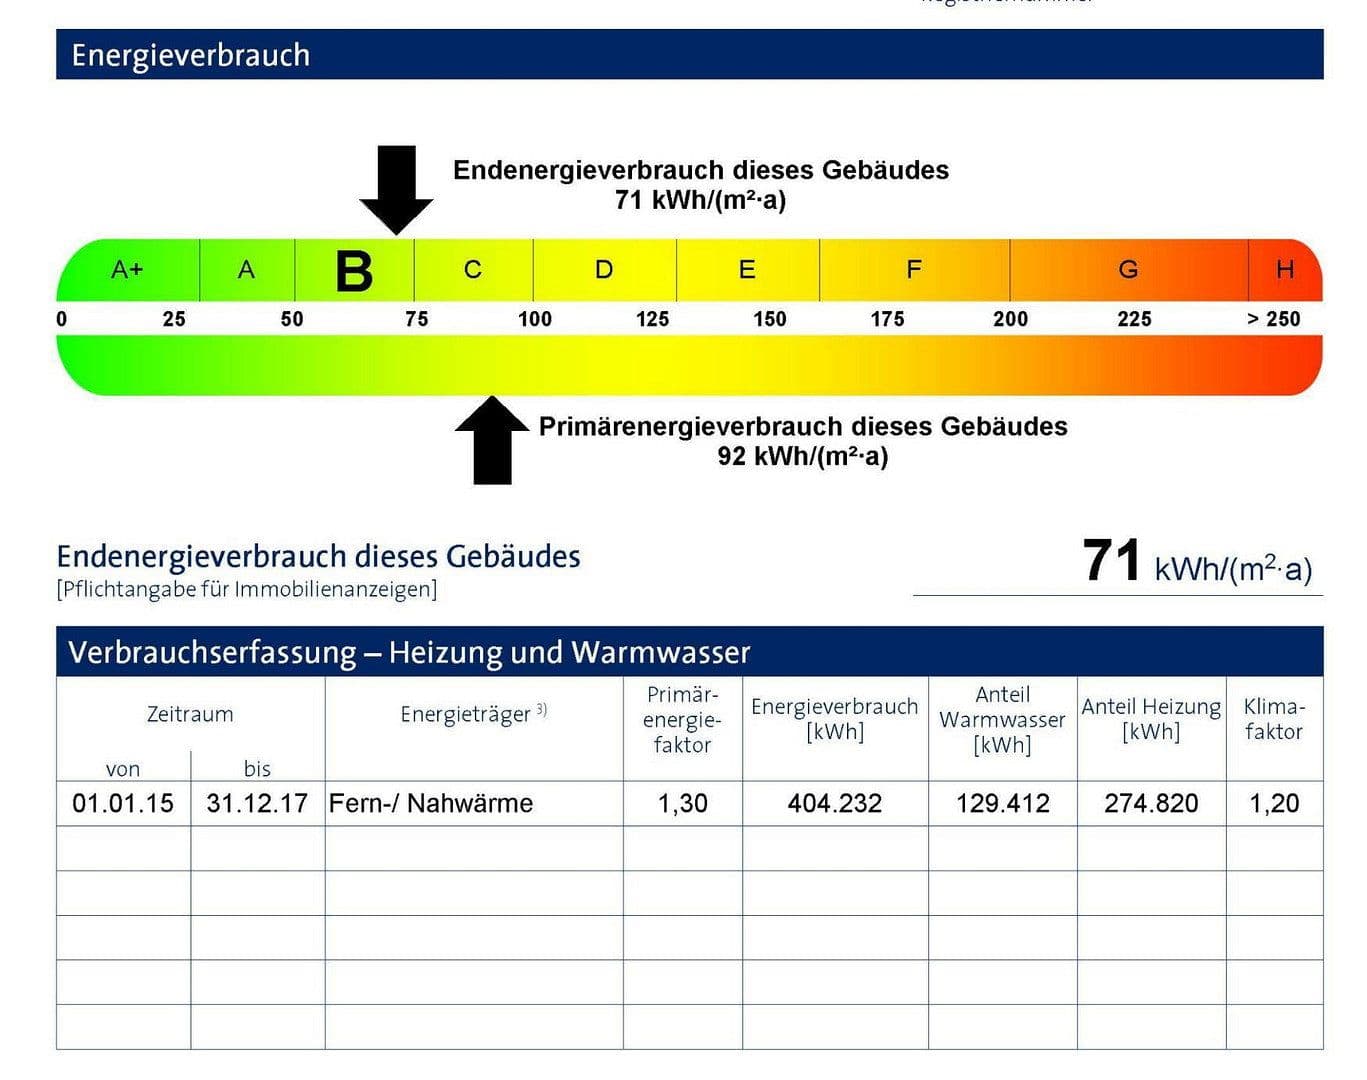Click the start date cell '01.01.15'

(x=123, y=803)
